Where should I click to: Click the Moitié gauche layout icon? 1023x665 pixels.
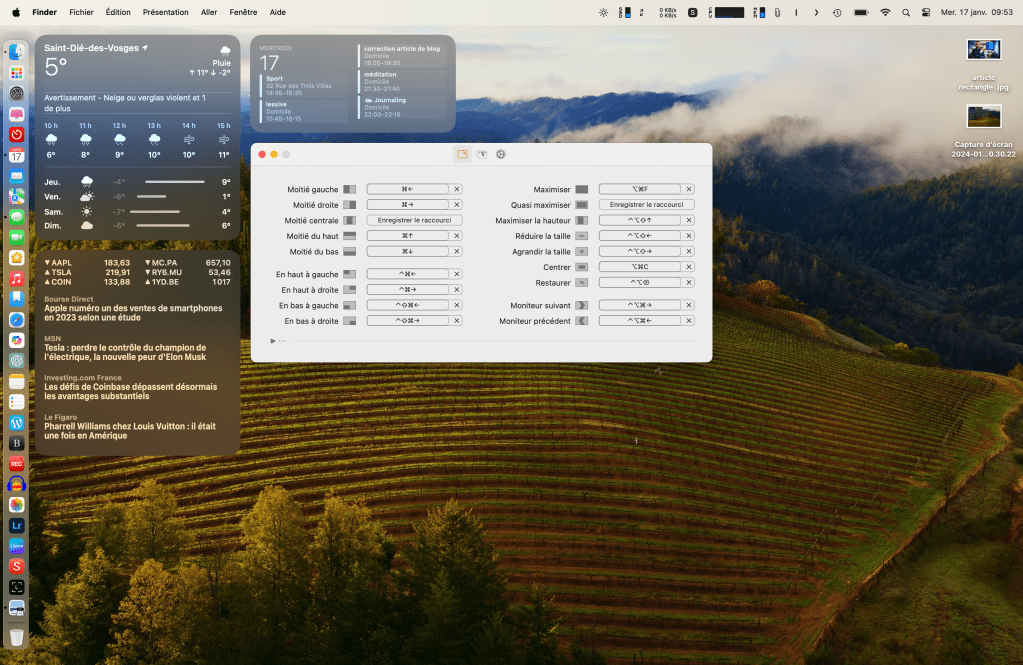click(x=349, y=189)
